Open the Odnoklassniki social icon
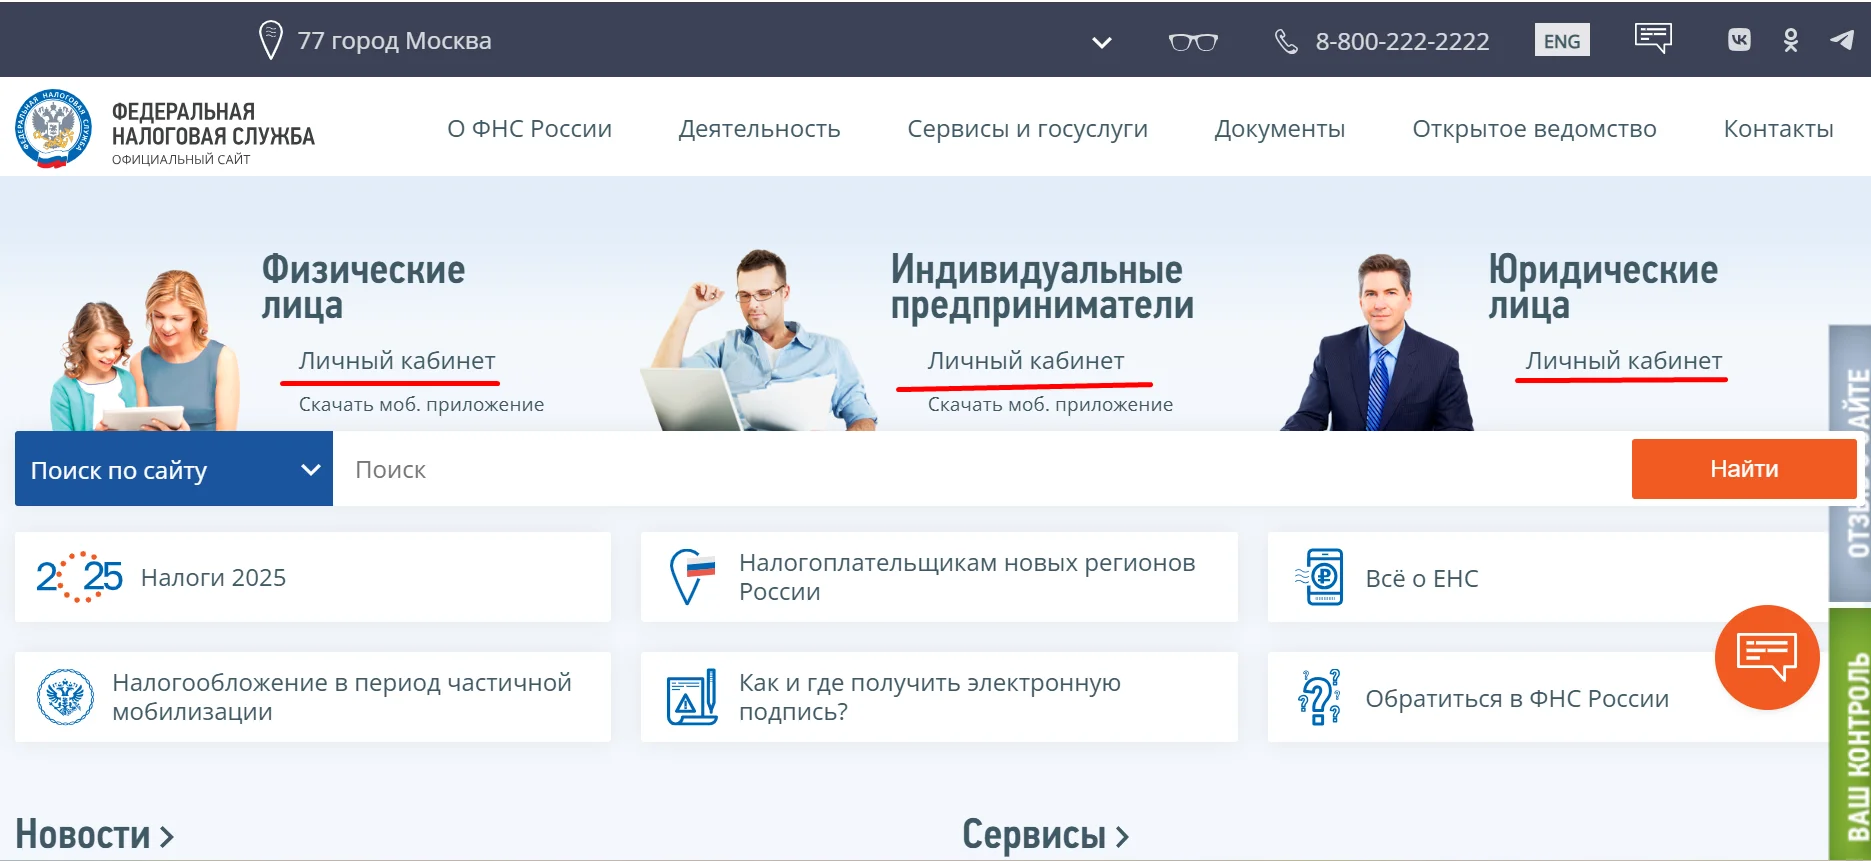The height and width of the screenshot is (861, 1871). tap(1791, 40)
